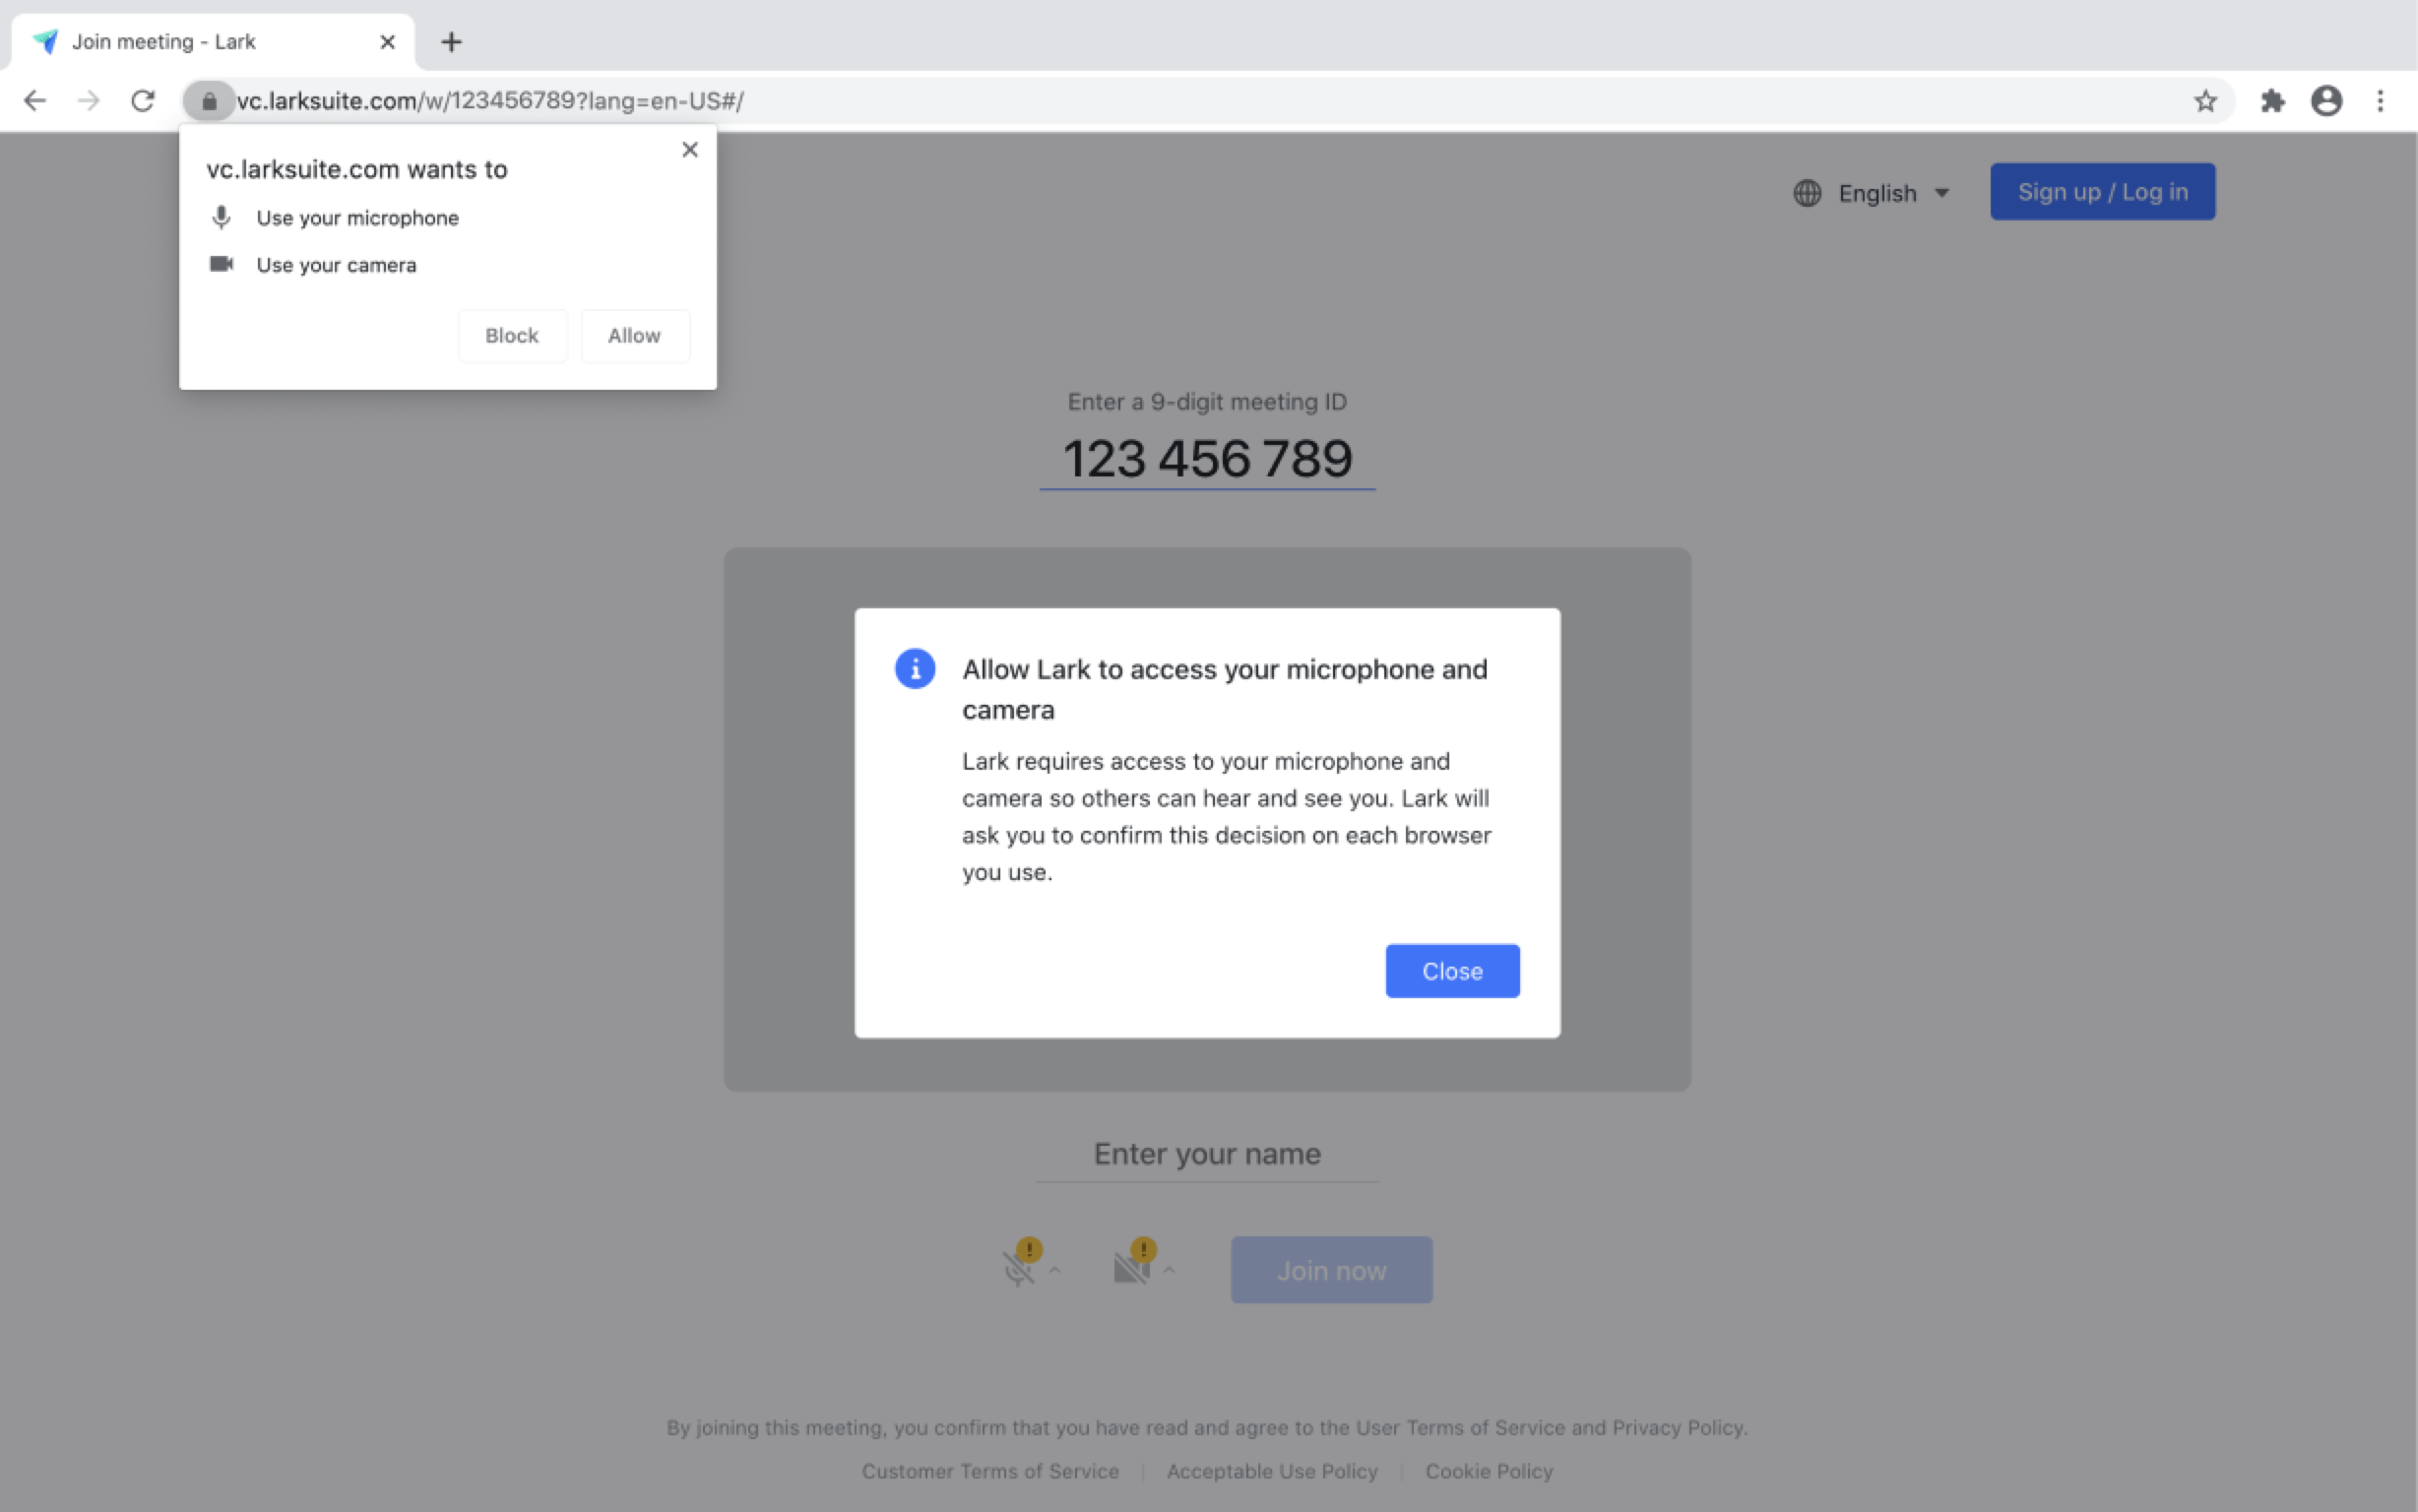This screenshot has height=1512, width=2418.
Task: Click Allow in browser permission popup
Action: (632, 335)
